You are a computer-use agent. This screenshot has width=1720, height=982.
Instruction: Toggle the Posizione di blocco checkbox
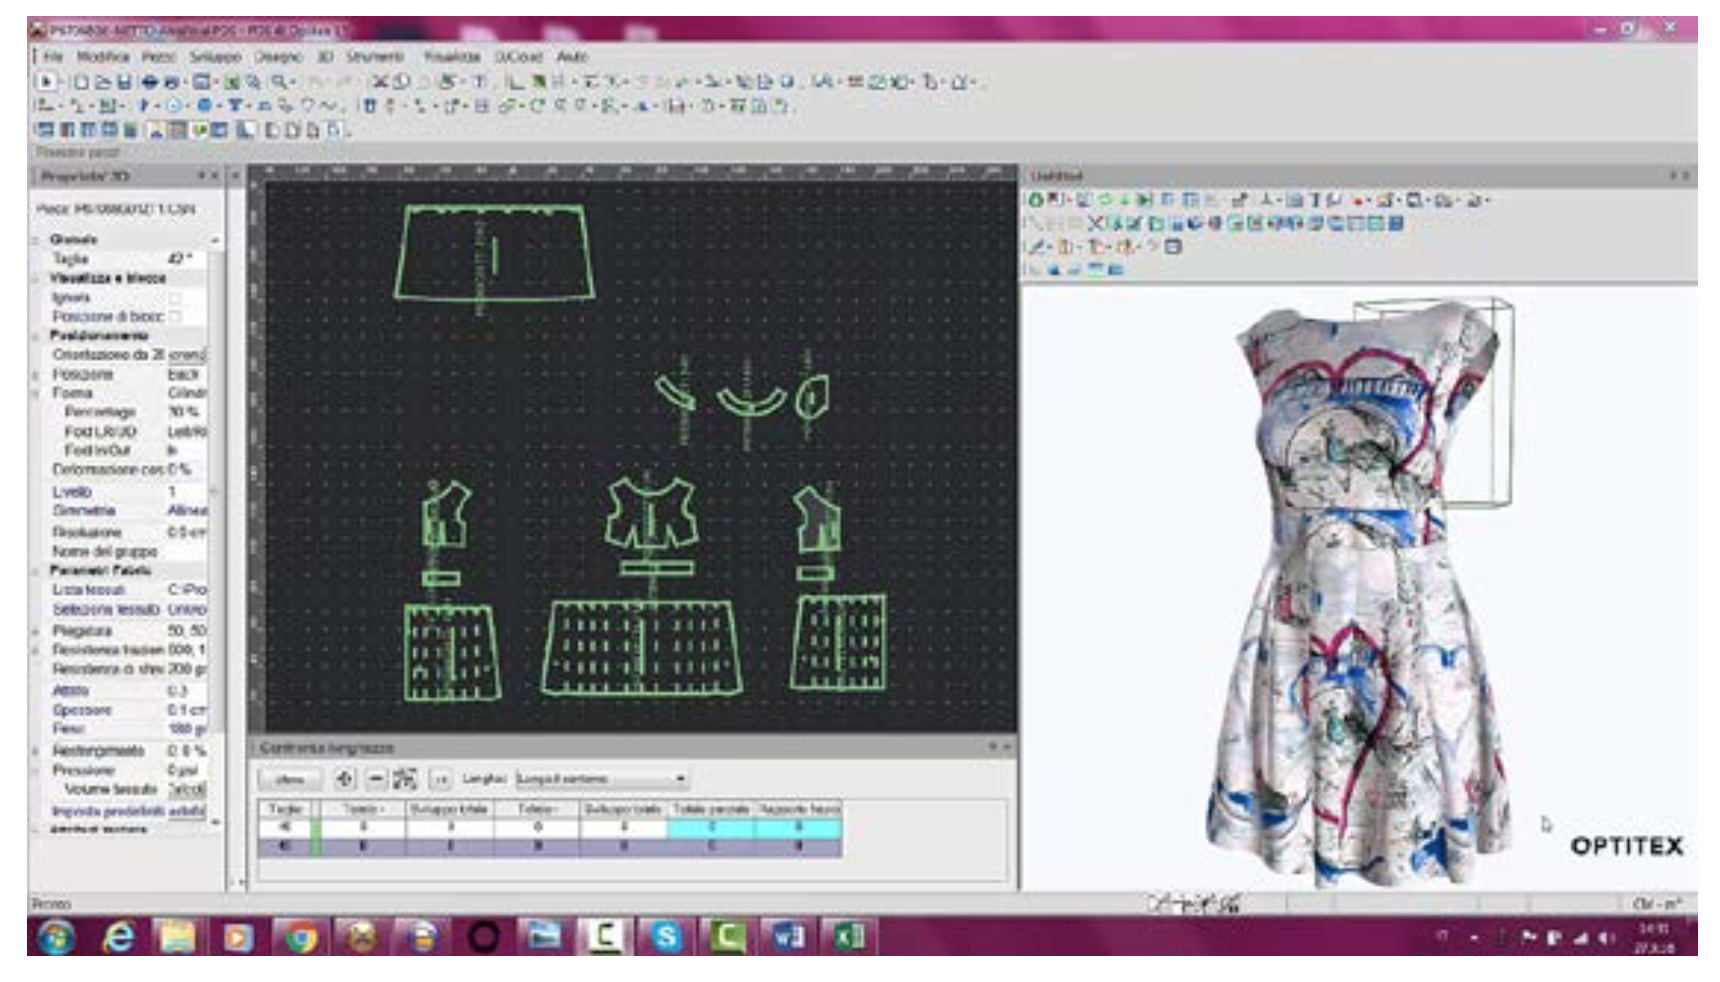click(176, 316)
